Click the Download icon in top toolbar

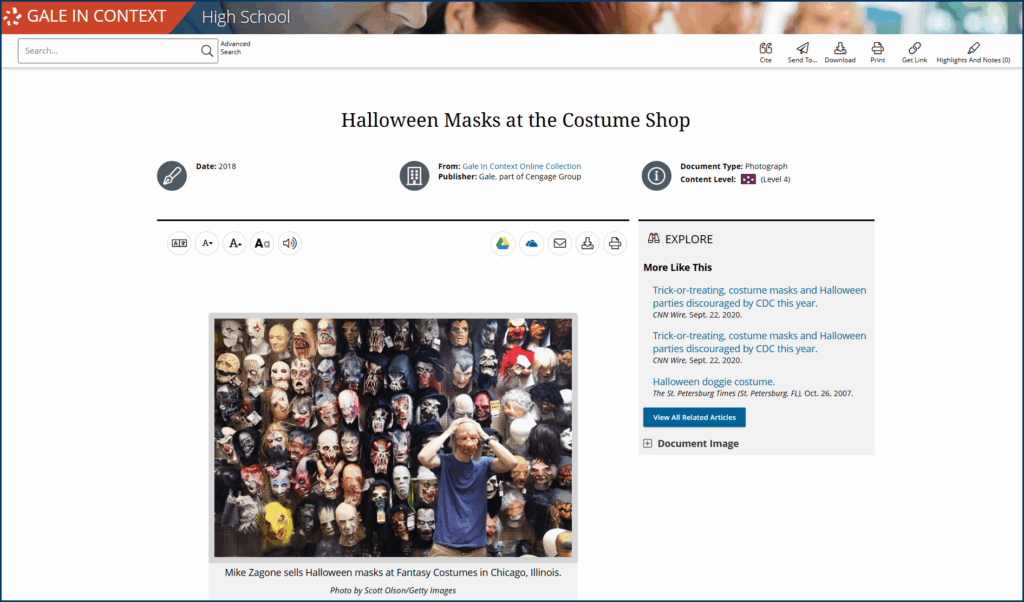[840, 51]
